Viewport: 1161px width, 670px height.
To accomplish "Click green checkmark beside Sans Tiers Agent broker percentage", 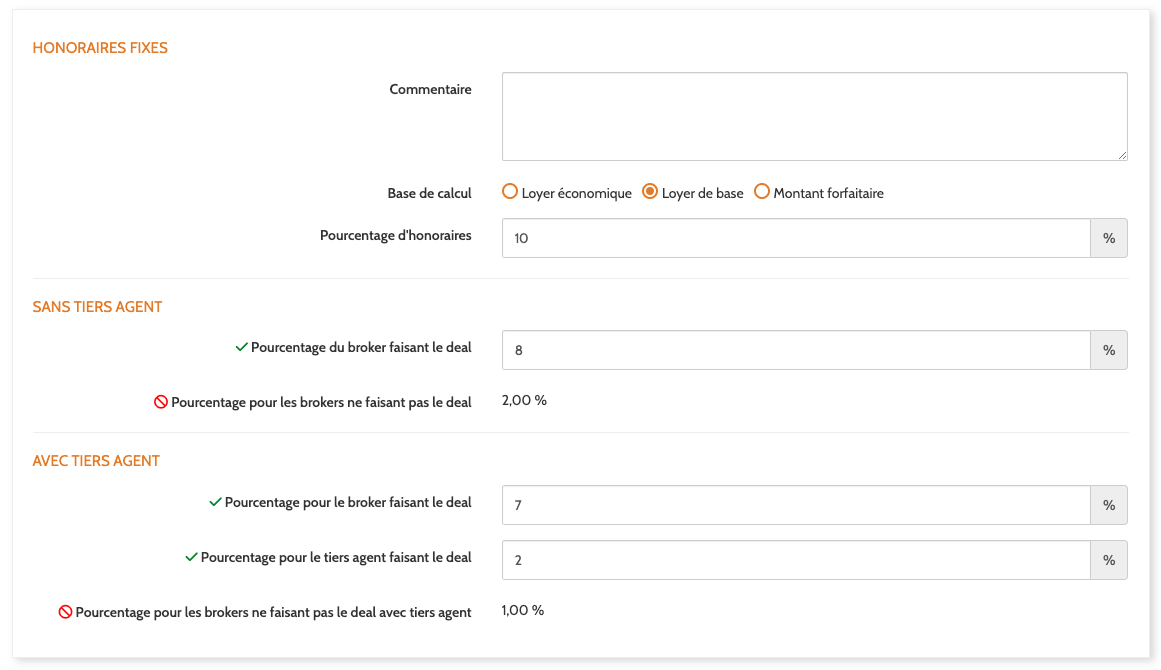I will (x=241, y=347).
